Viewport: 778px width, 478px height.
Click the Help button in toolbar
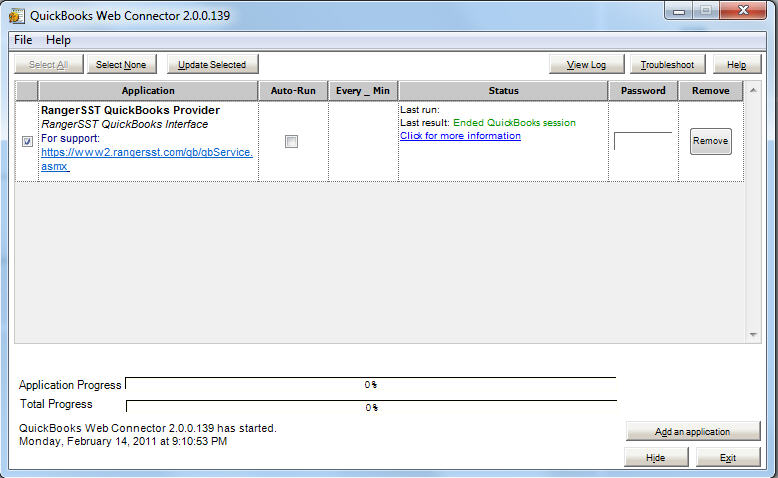(736, 65)
